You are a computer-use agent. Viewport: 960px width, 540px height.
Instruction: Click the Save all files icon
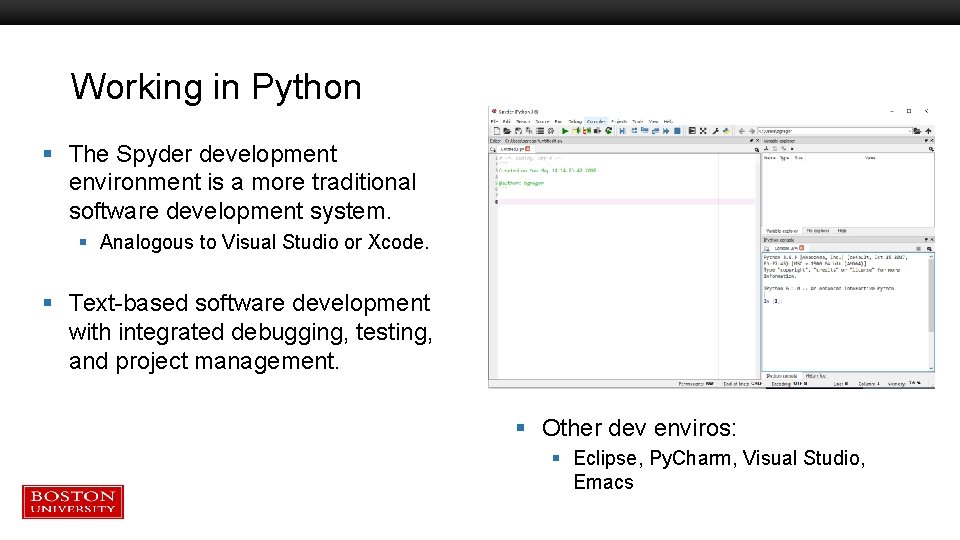pyautogui.click(x=529, y=131)
